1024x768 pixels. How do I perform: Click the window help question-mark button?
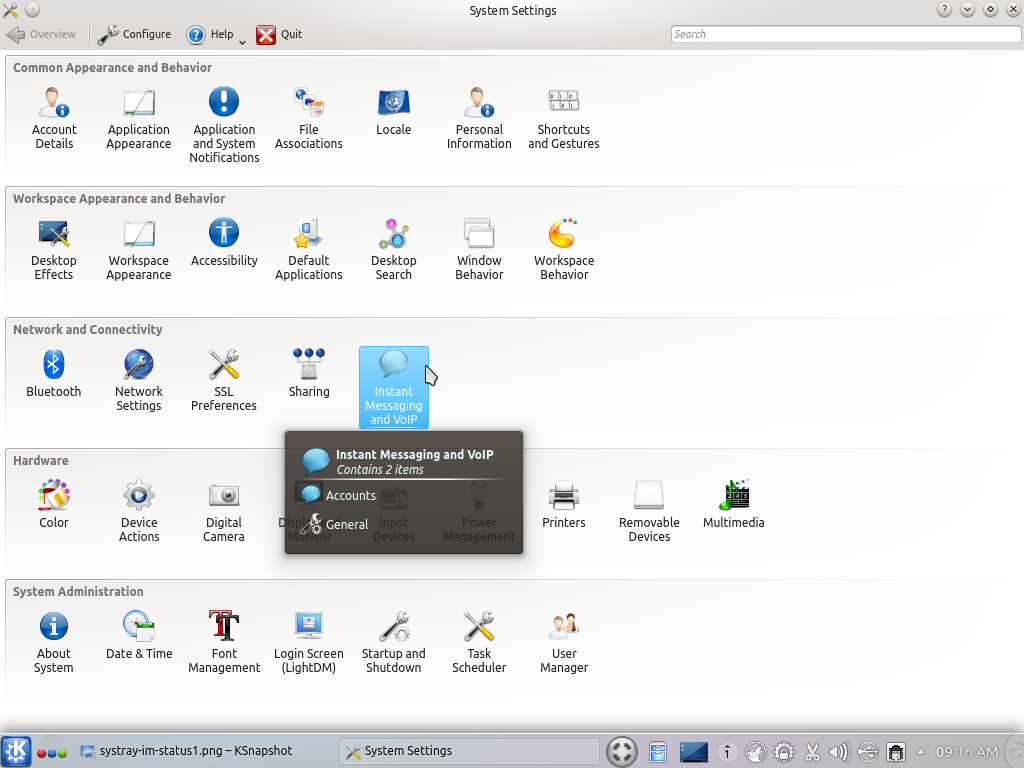tap(944, 10)
